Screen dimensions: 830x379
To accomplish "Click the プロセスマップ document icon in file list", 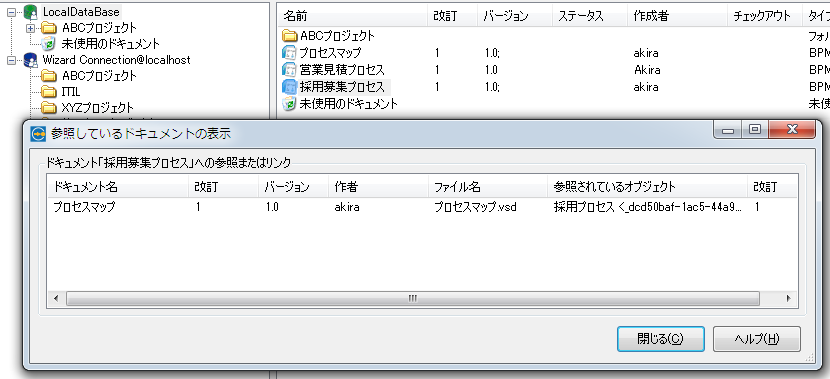I will pos(290,53).
